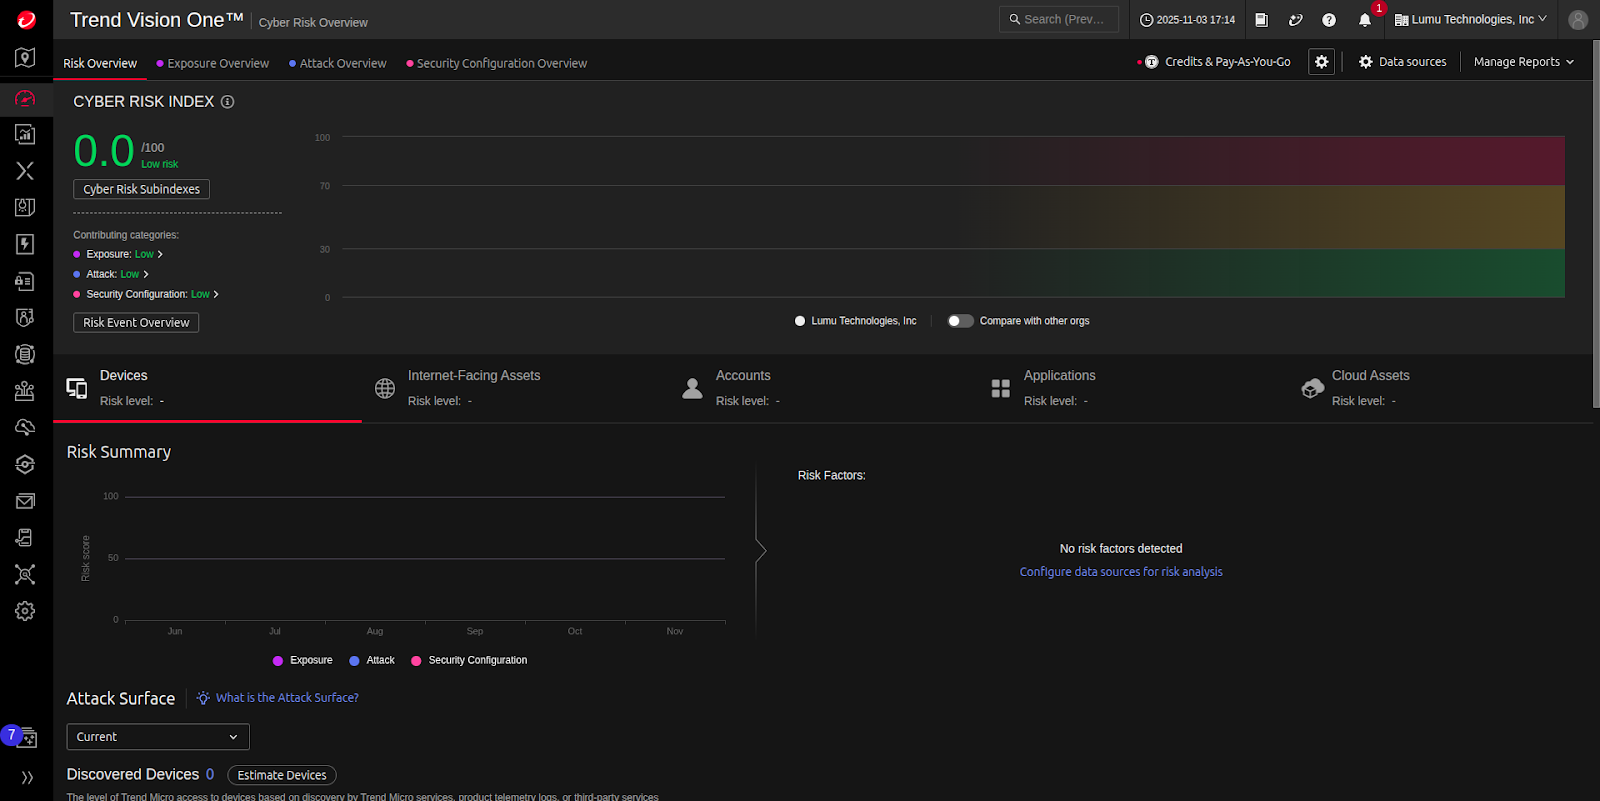Open the Current attack surface dropdown
This screenshot has height=801, width=1600.
coord(158,737)
